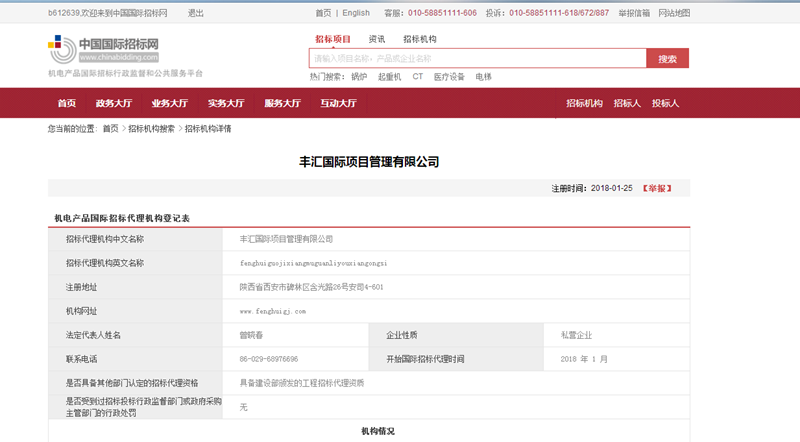Open 首页 in red navigation bar
The width and height of the screenshot is (800, 442).
[66, 103]
